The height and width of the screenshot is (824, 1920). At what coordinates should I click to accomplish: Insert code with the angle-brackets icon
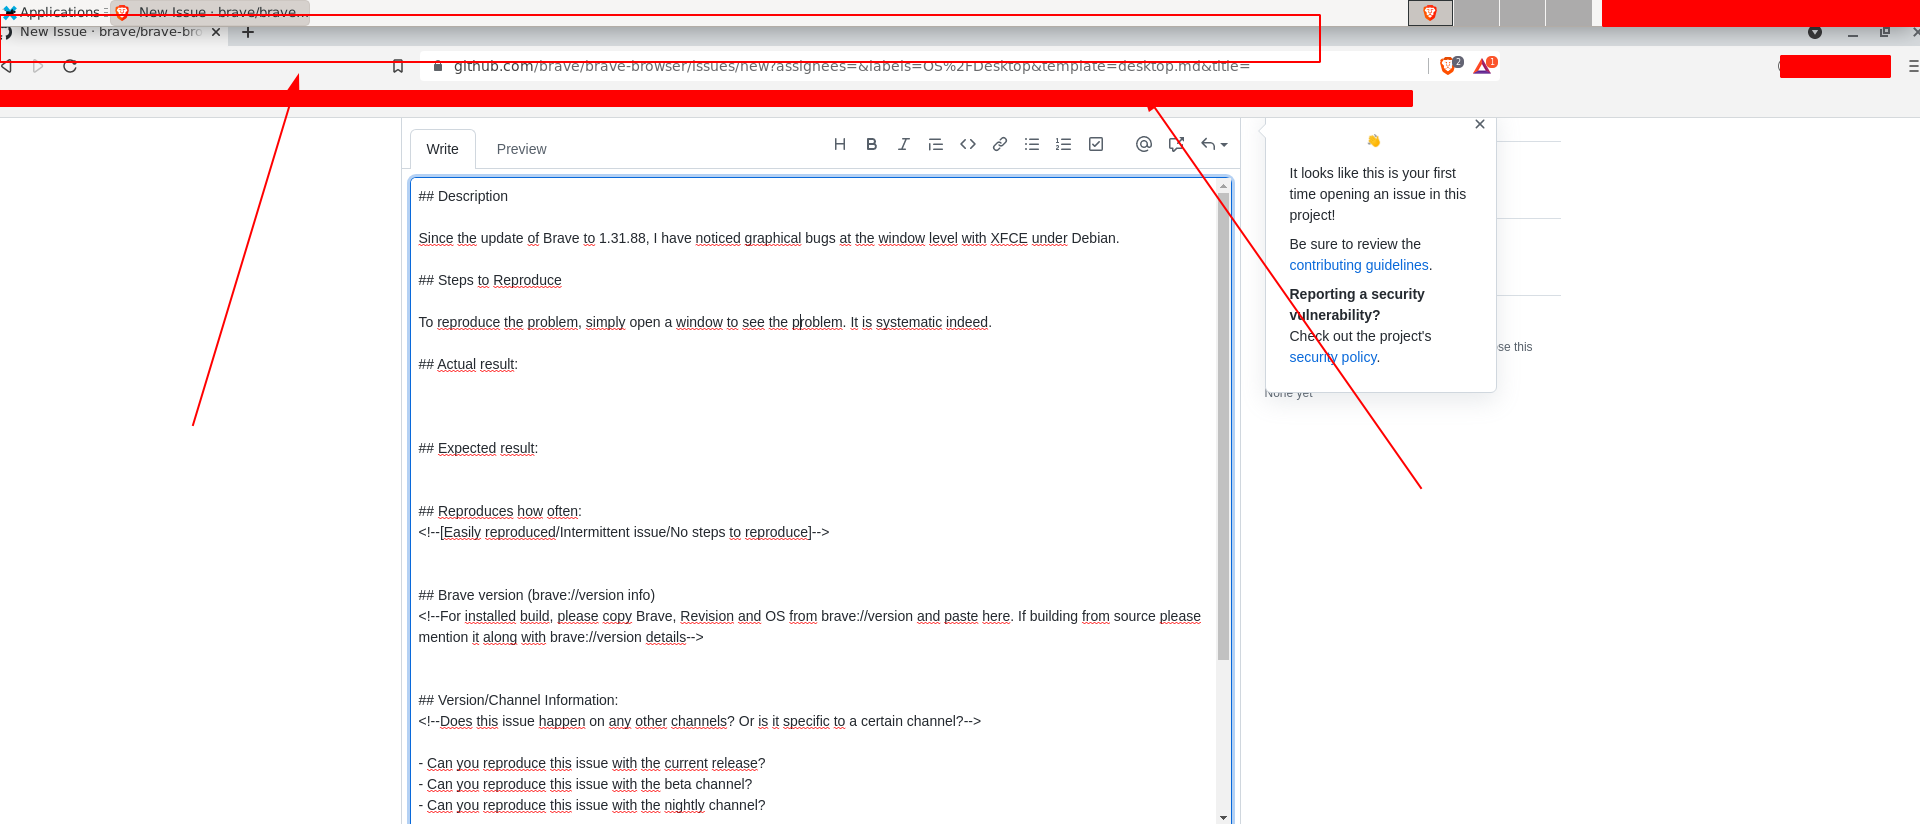click(968, 144)
